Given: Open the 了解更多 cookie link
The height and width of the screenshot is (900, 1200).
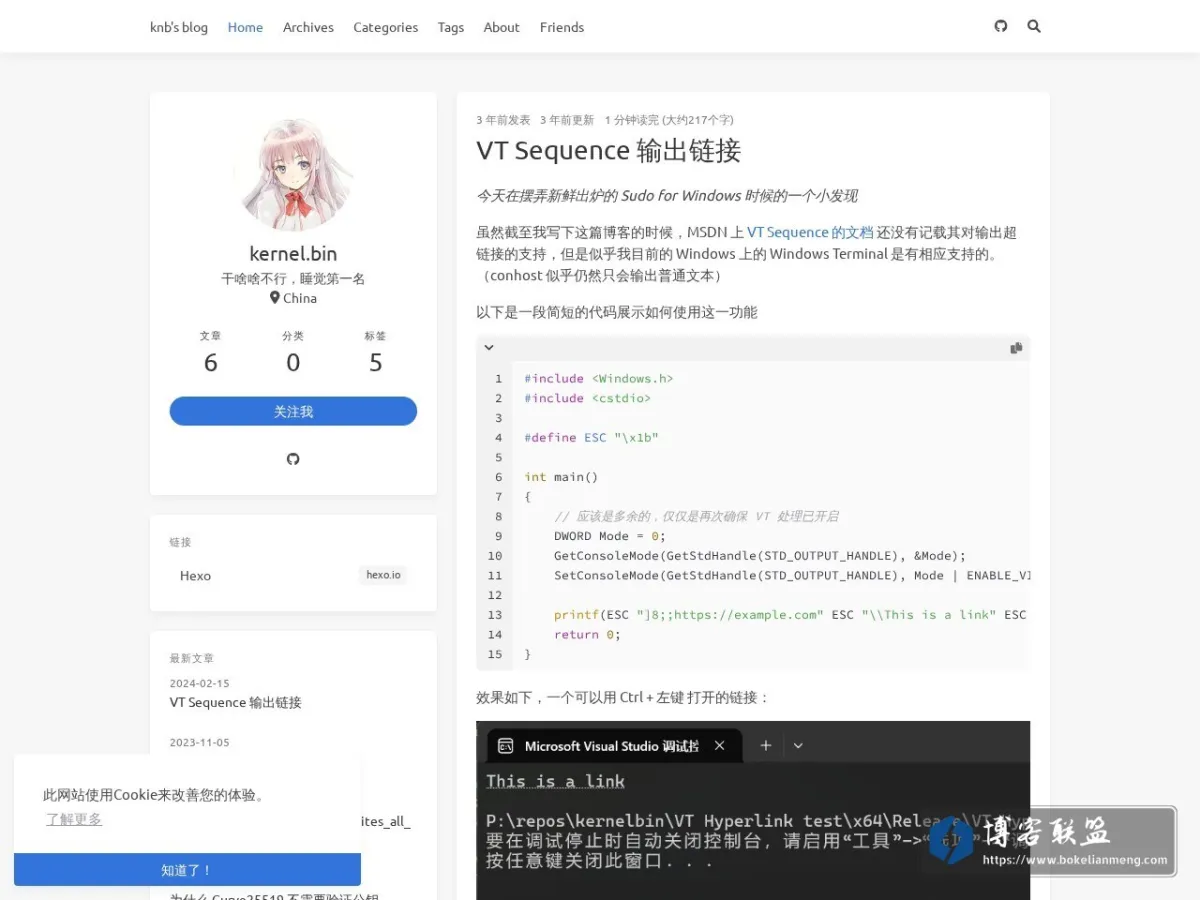Looking at the screenshot, I should pos(74,819).
